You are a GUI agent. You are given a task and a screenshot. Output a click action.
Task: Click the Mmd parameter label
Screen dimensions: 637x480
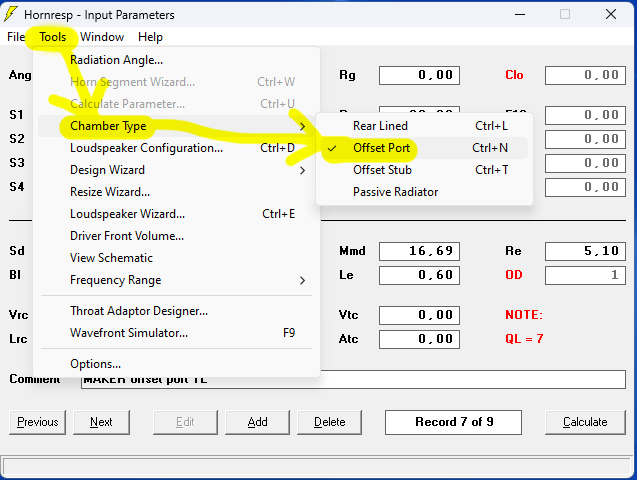[352, 251]
